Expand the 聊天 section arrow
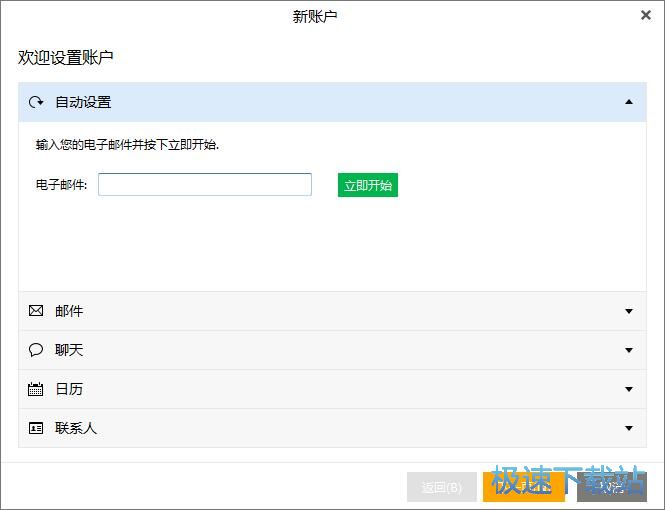The image size is (665, 510). tap(628, 350)
